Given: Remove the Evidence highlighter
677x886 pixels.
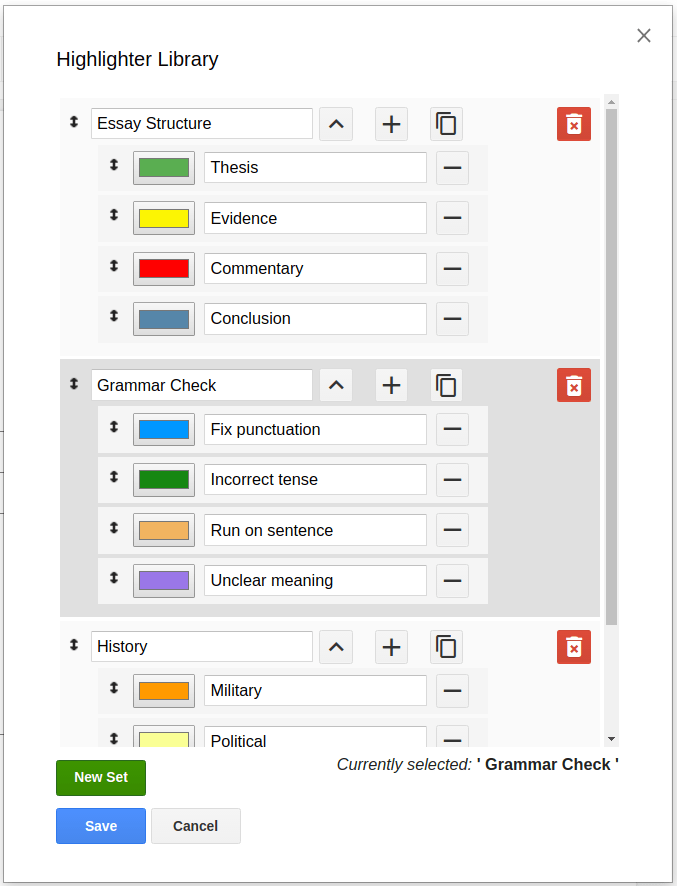Looking at the screenshot, I should click(x=452, y=218).
